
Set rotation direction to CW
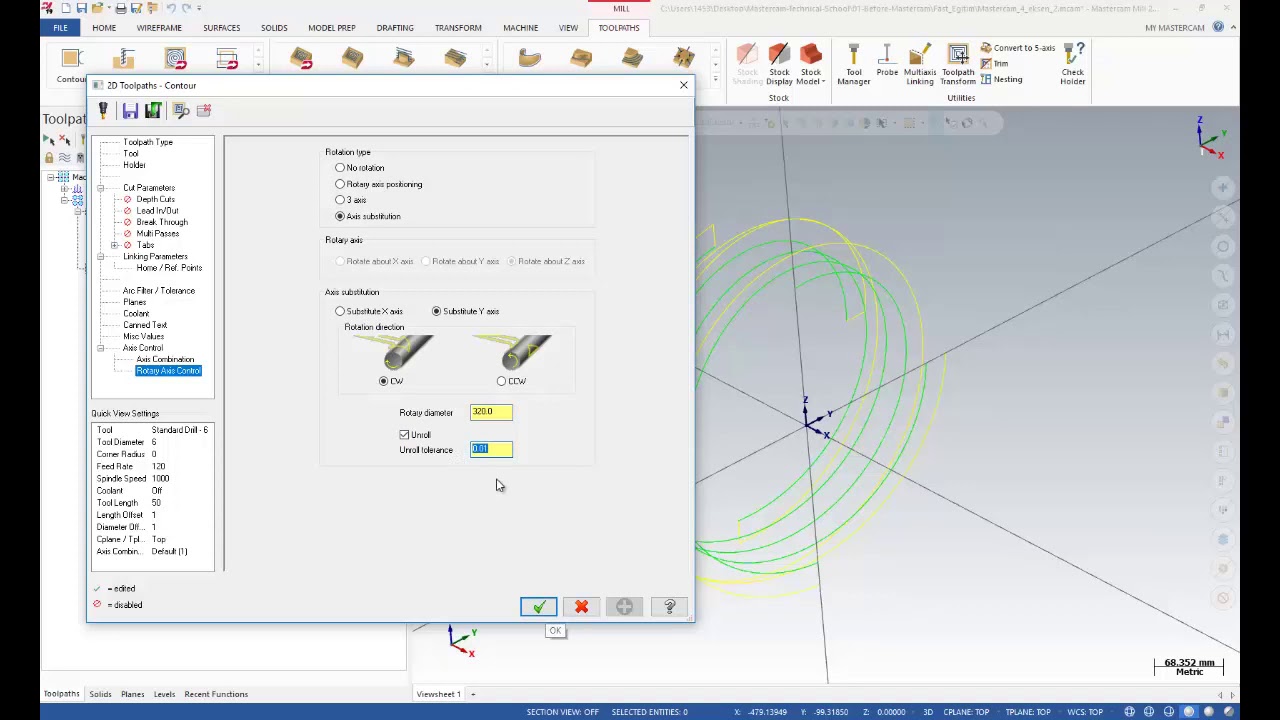point(384,381)
